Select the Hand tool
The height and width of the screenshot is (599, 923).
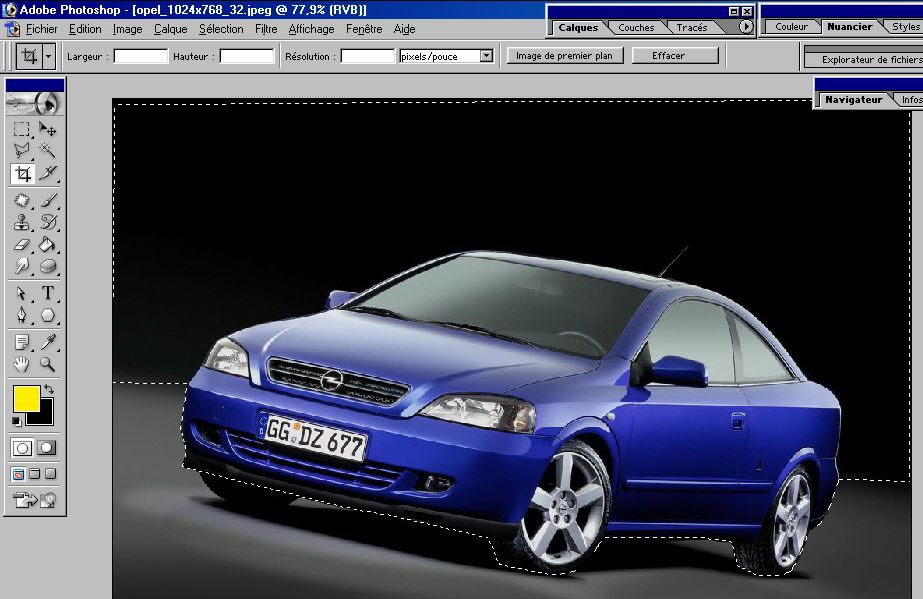click(22, 365)
